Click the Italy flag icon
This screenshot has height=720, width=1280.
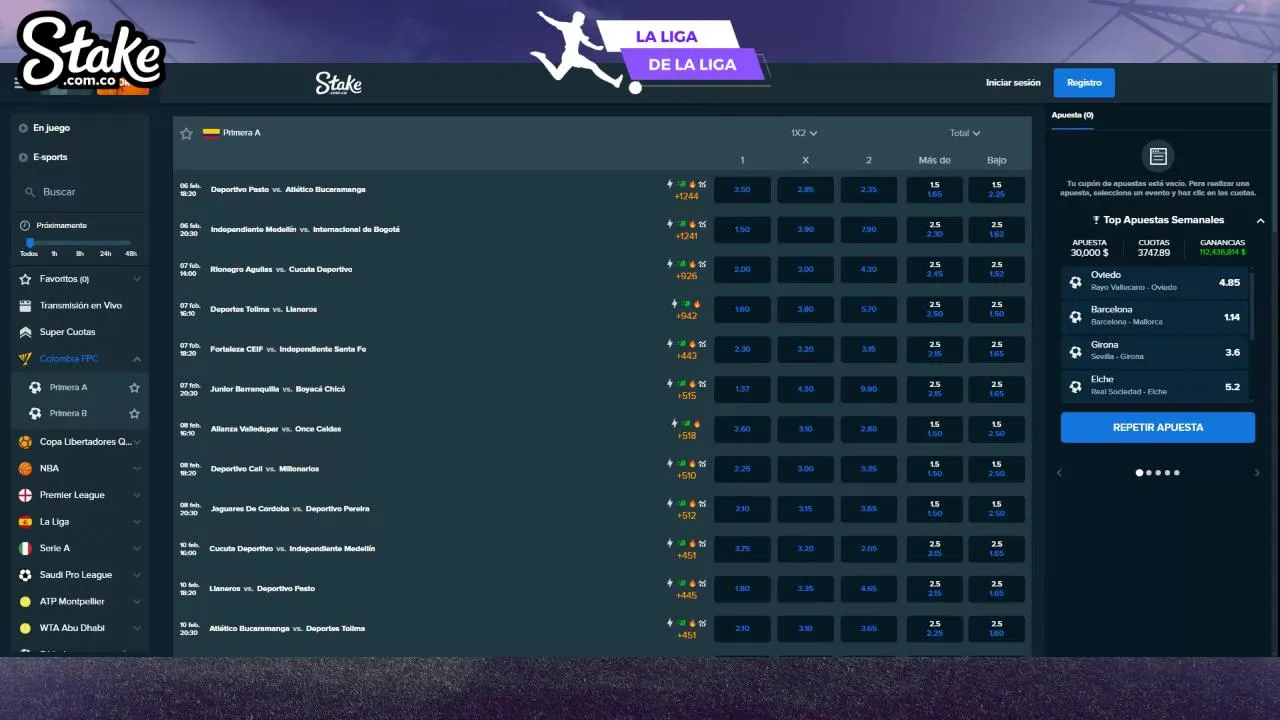click(26, 548)
